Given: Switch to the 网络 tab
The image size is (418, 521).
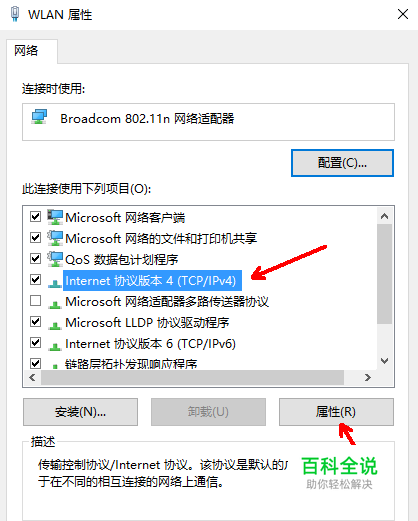Looking at the screenshot, I should click(x=26, y=51).
